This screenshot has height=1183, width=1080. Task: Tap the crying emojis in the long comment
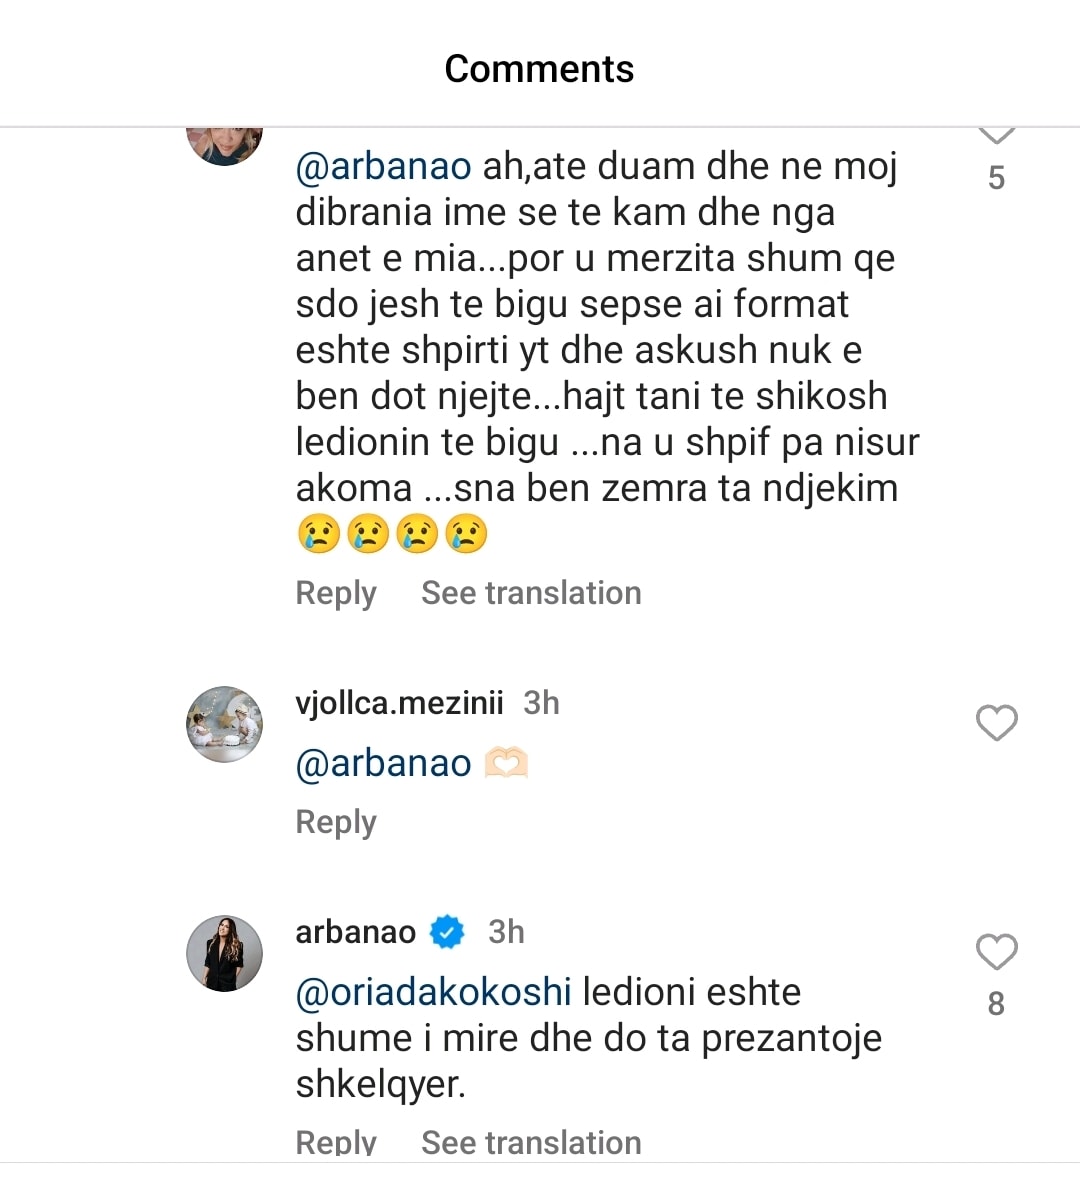pyautogui.click(x=392, y=533)
